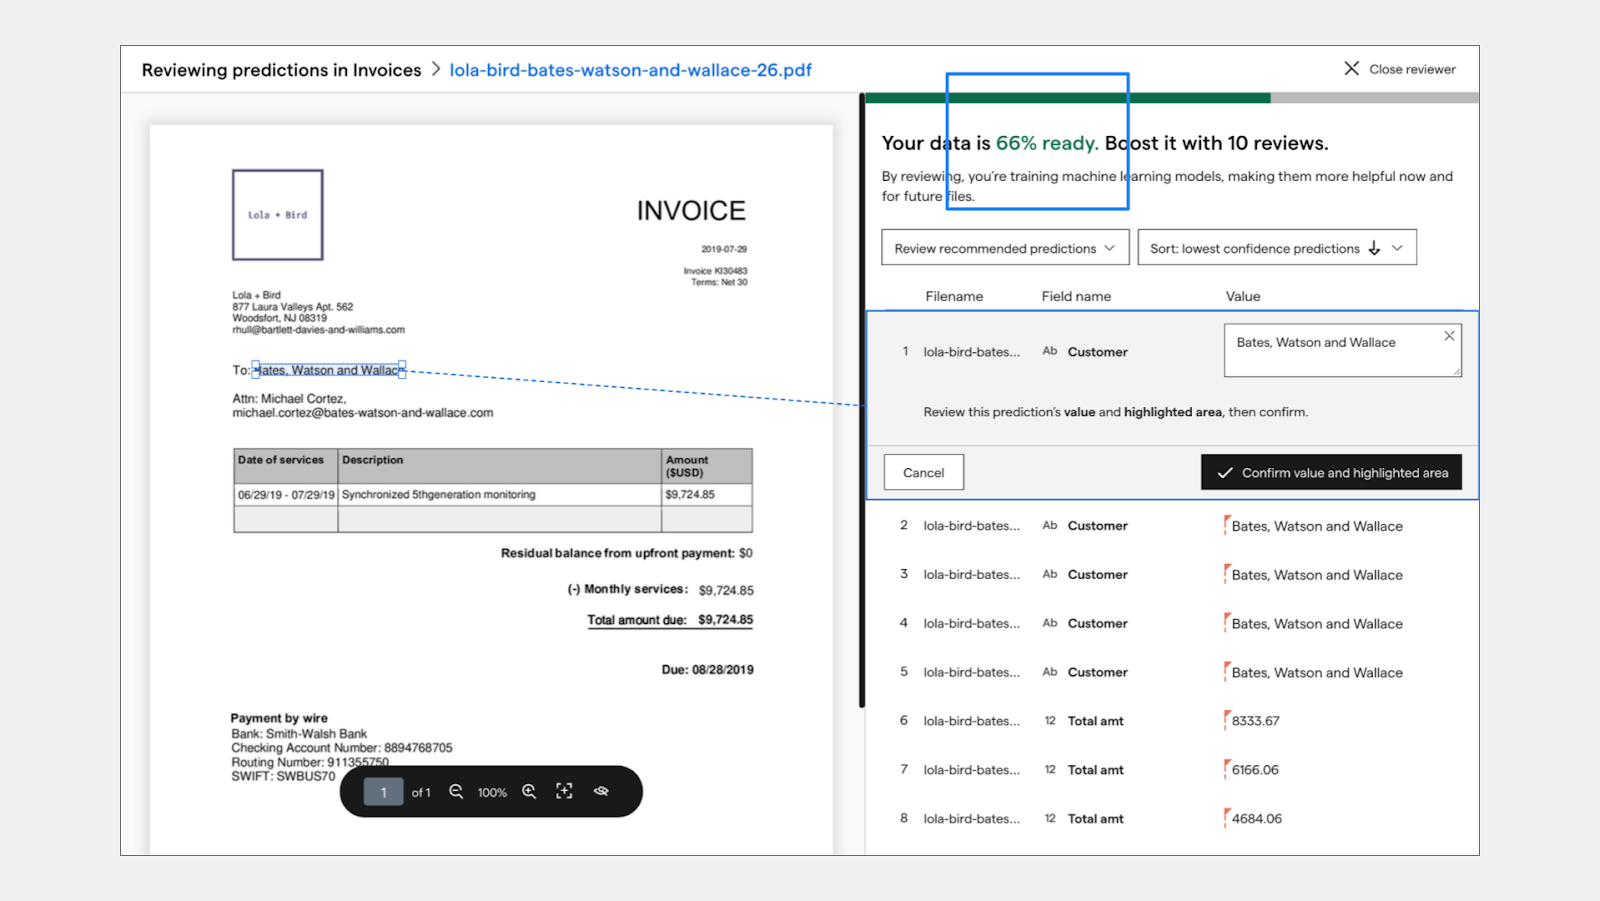Click the INVOICE heading in the document
Viewport: 1600px width, 901px height.
coord(691,211)
